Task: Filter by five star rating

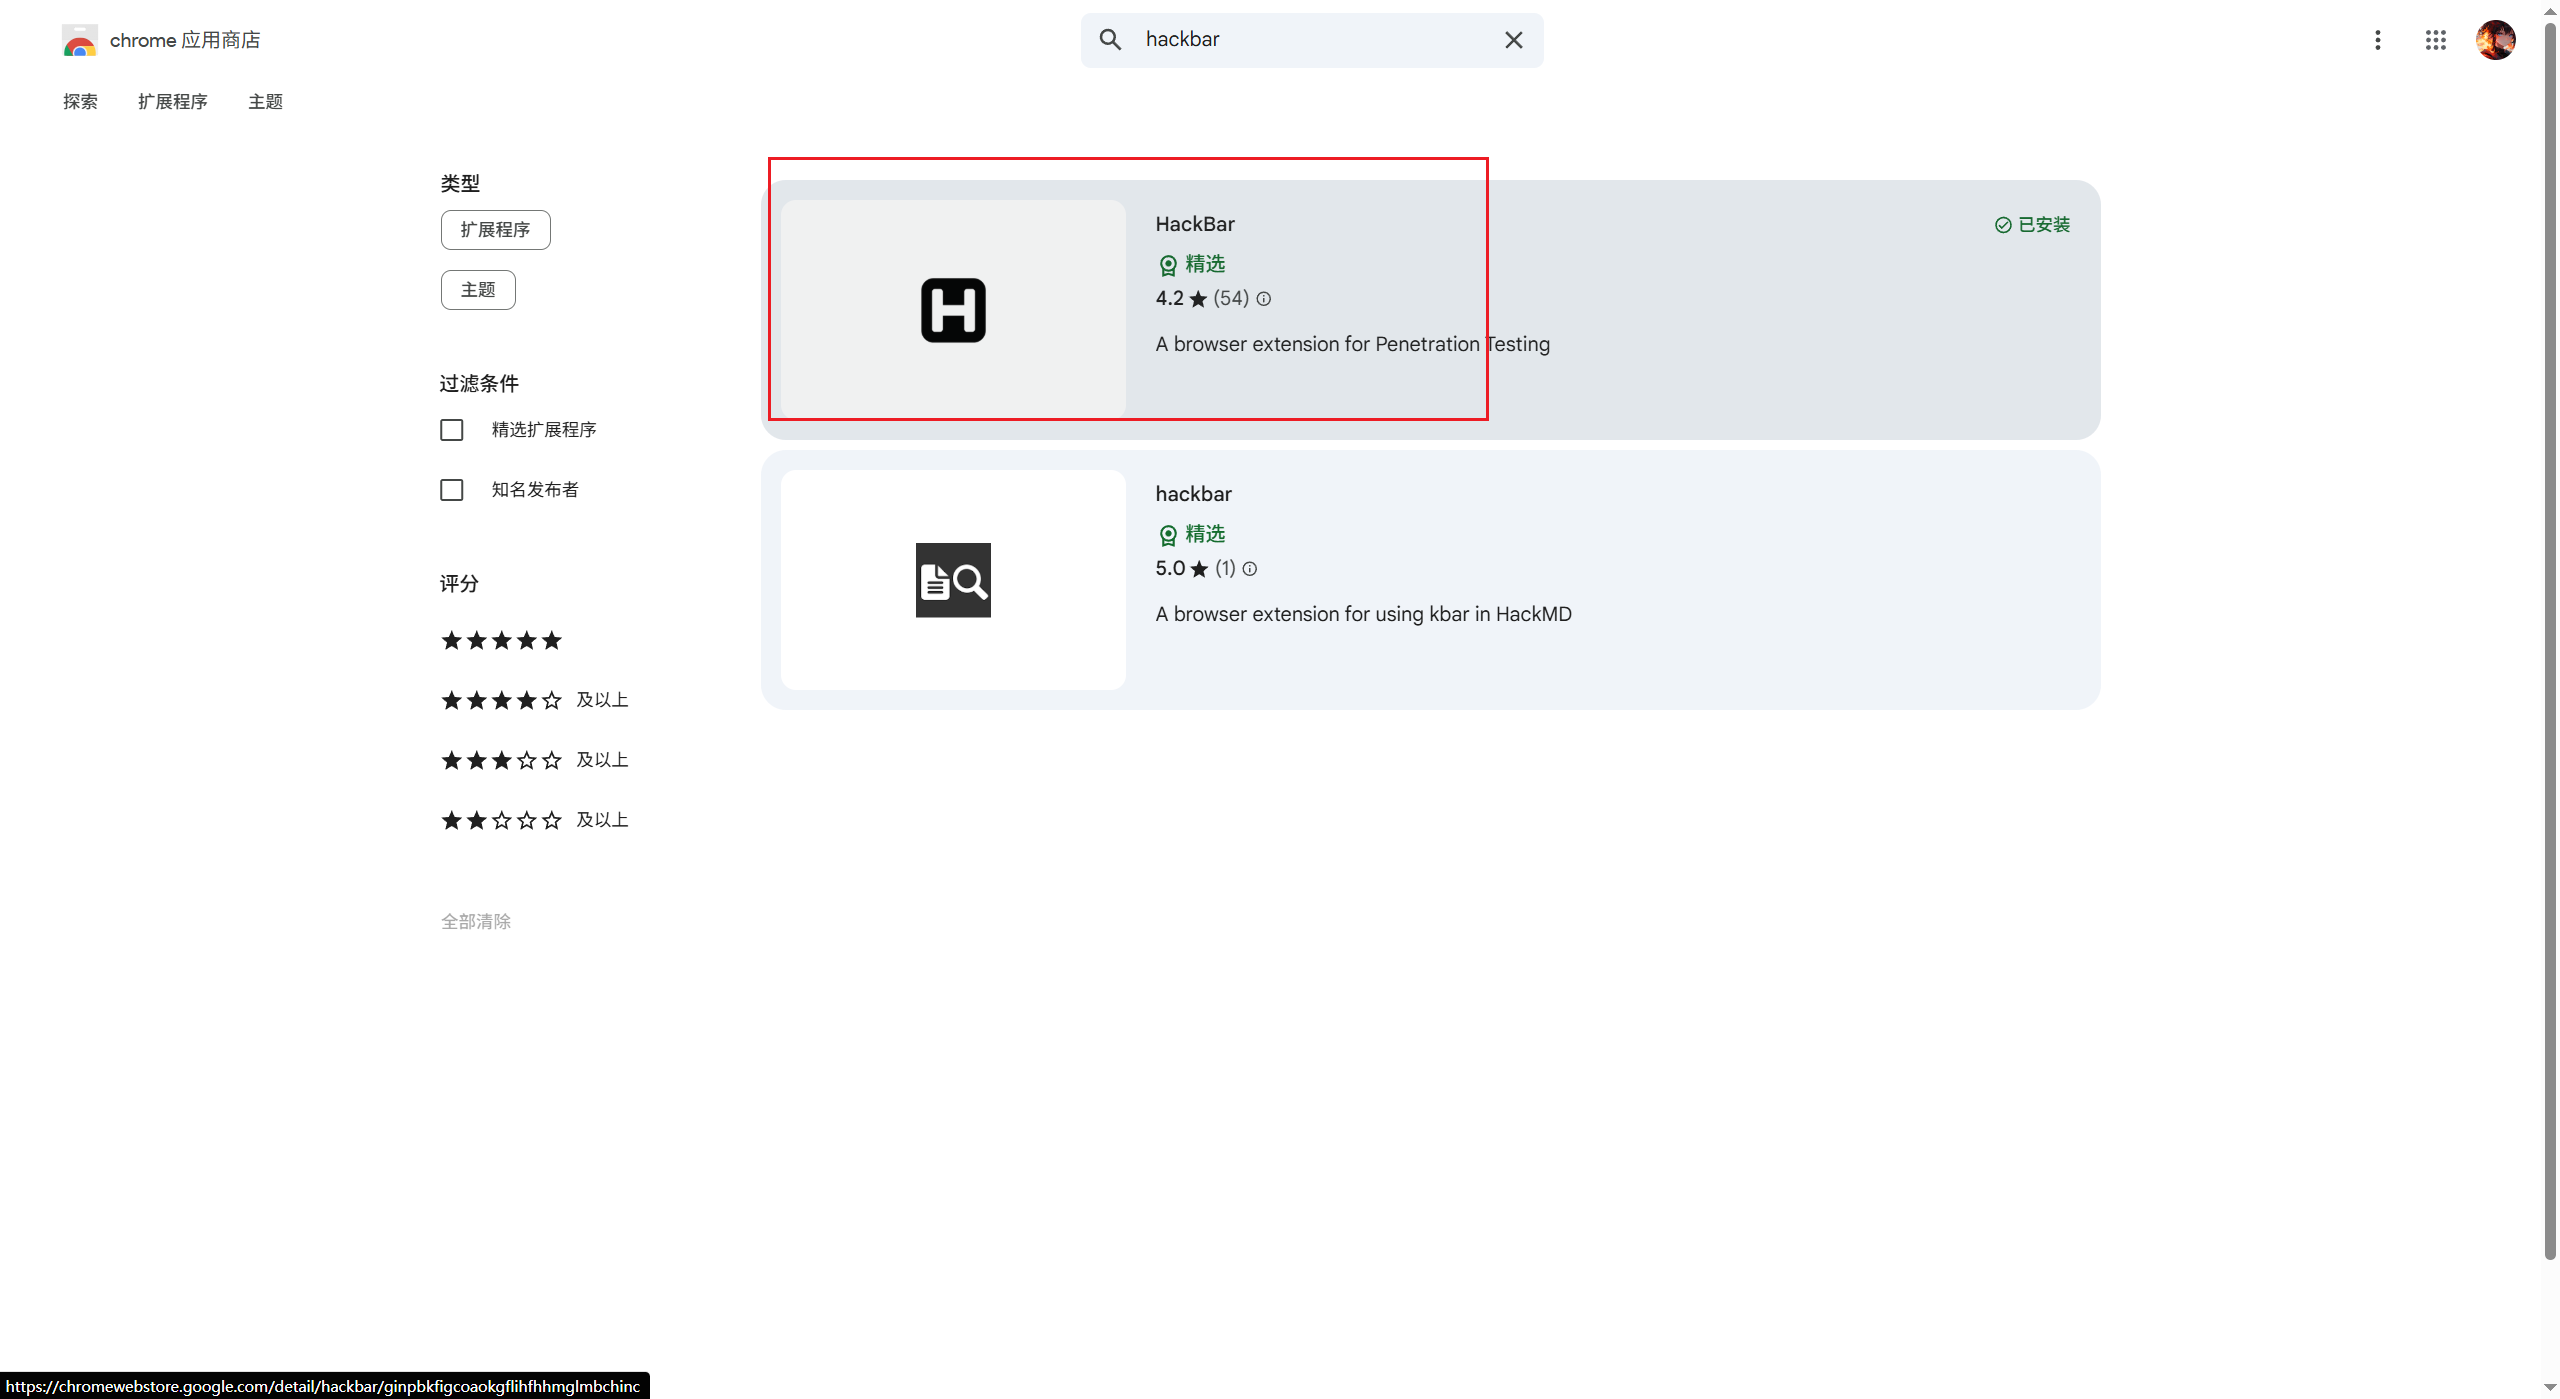Action: coord(501,640)
